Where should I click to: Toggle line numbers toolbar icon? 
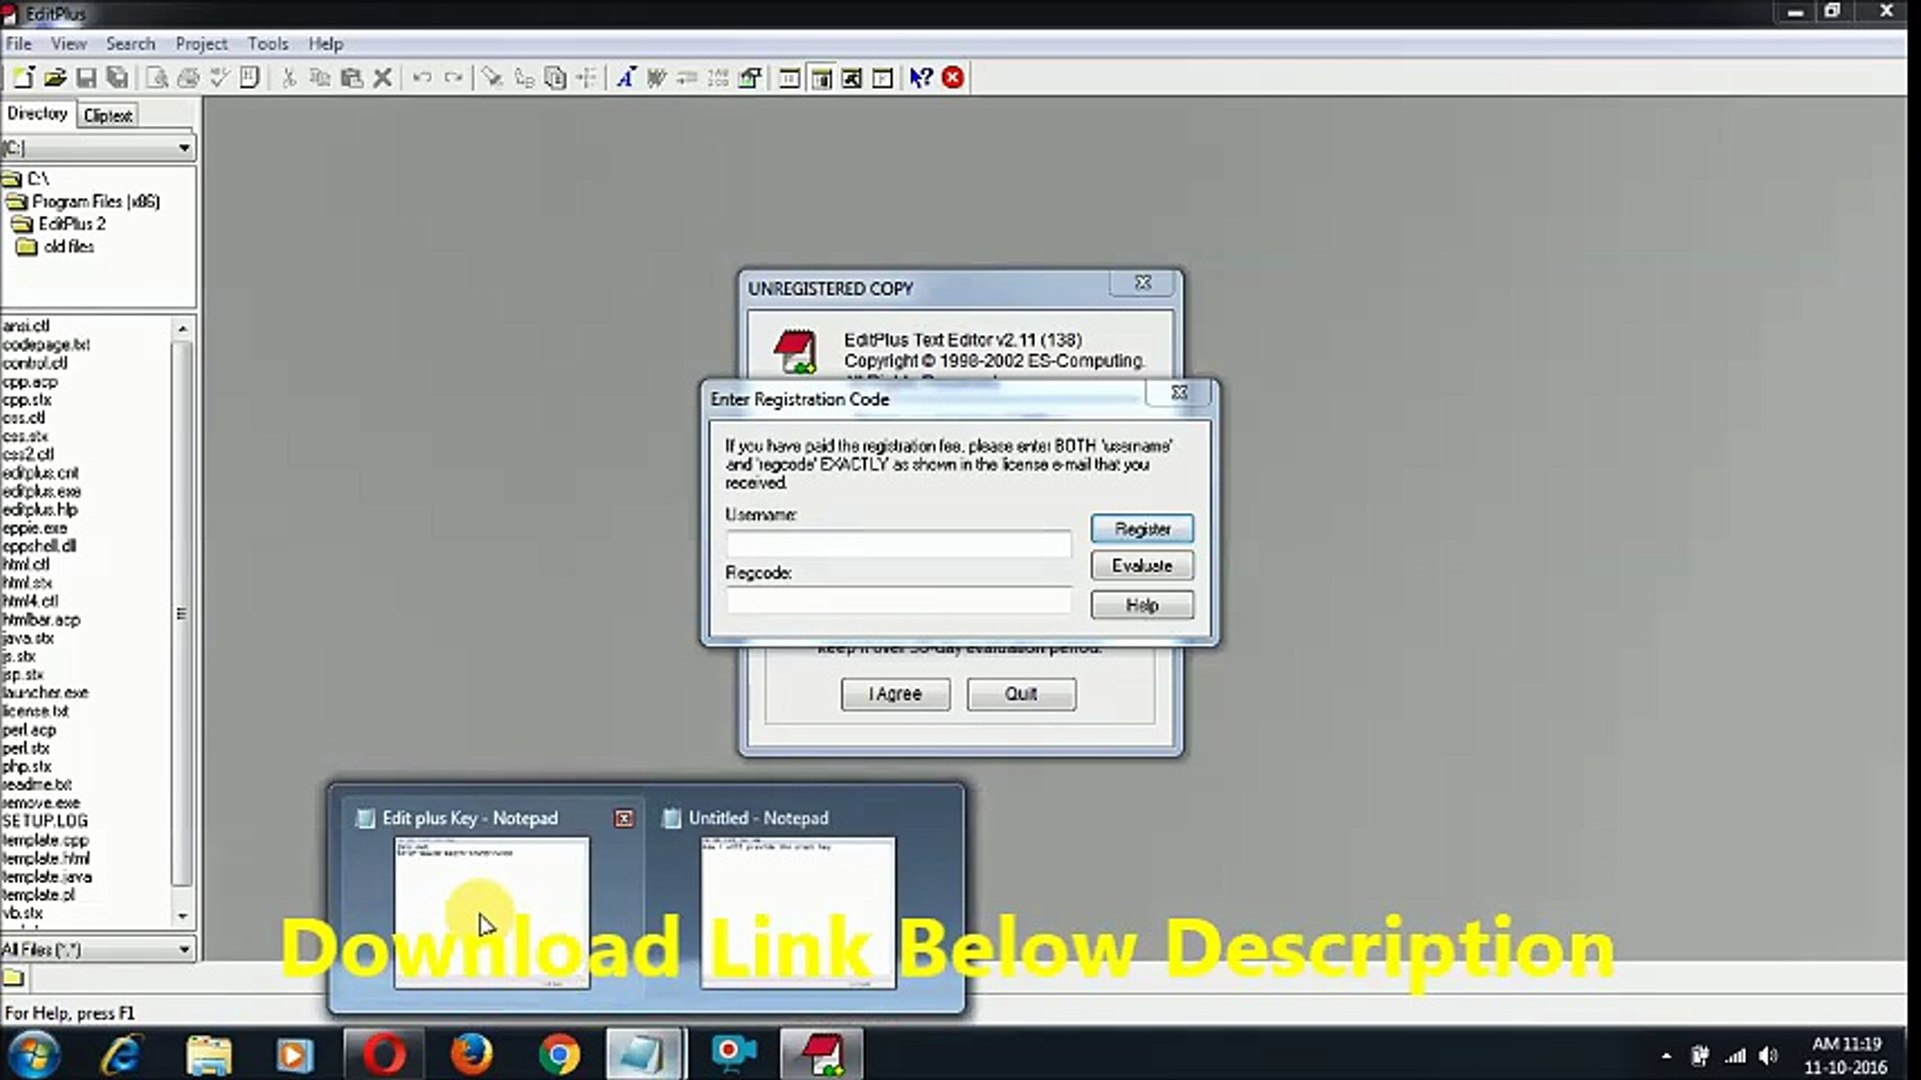click(x=718, y=78)
